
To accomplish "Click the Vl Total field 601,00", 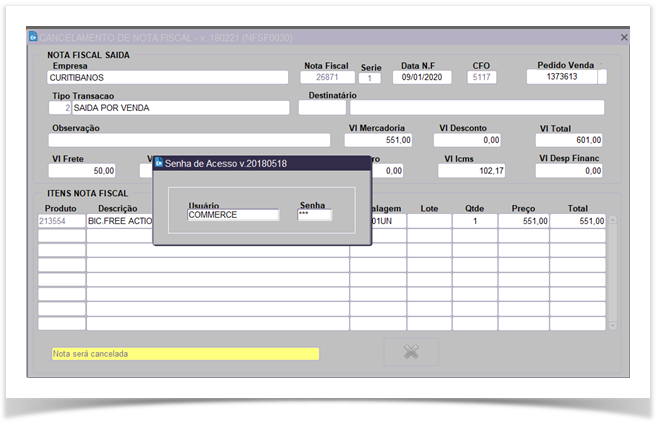I will [569, 140].
